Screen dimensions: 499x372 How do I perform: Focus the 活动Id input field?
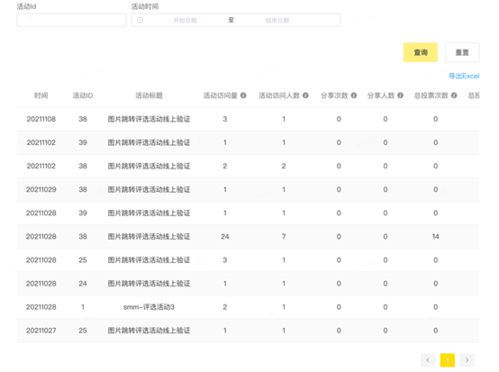pyautogui.click(x=71, y=20)
